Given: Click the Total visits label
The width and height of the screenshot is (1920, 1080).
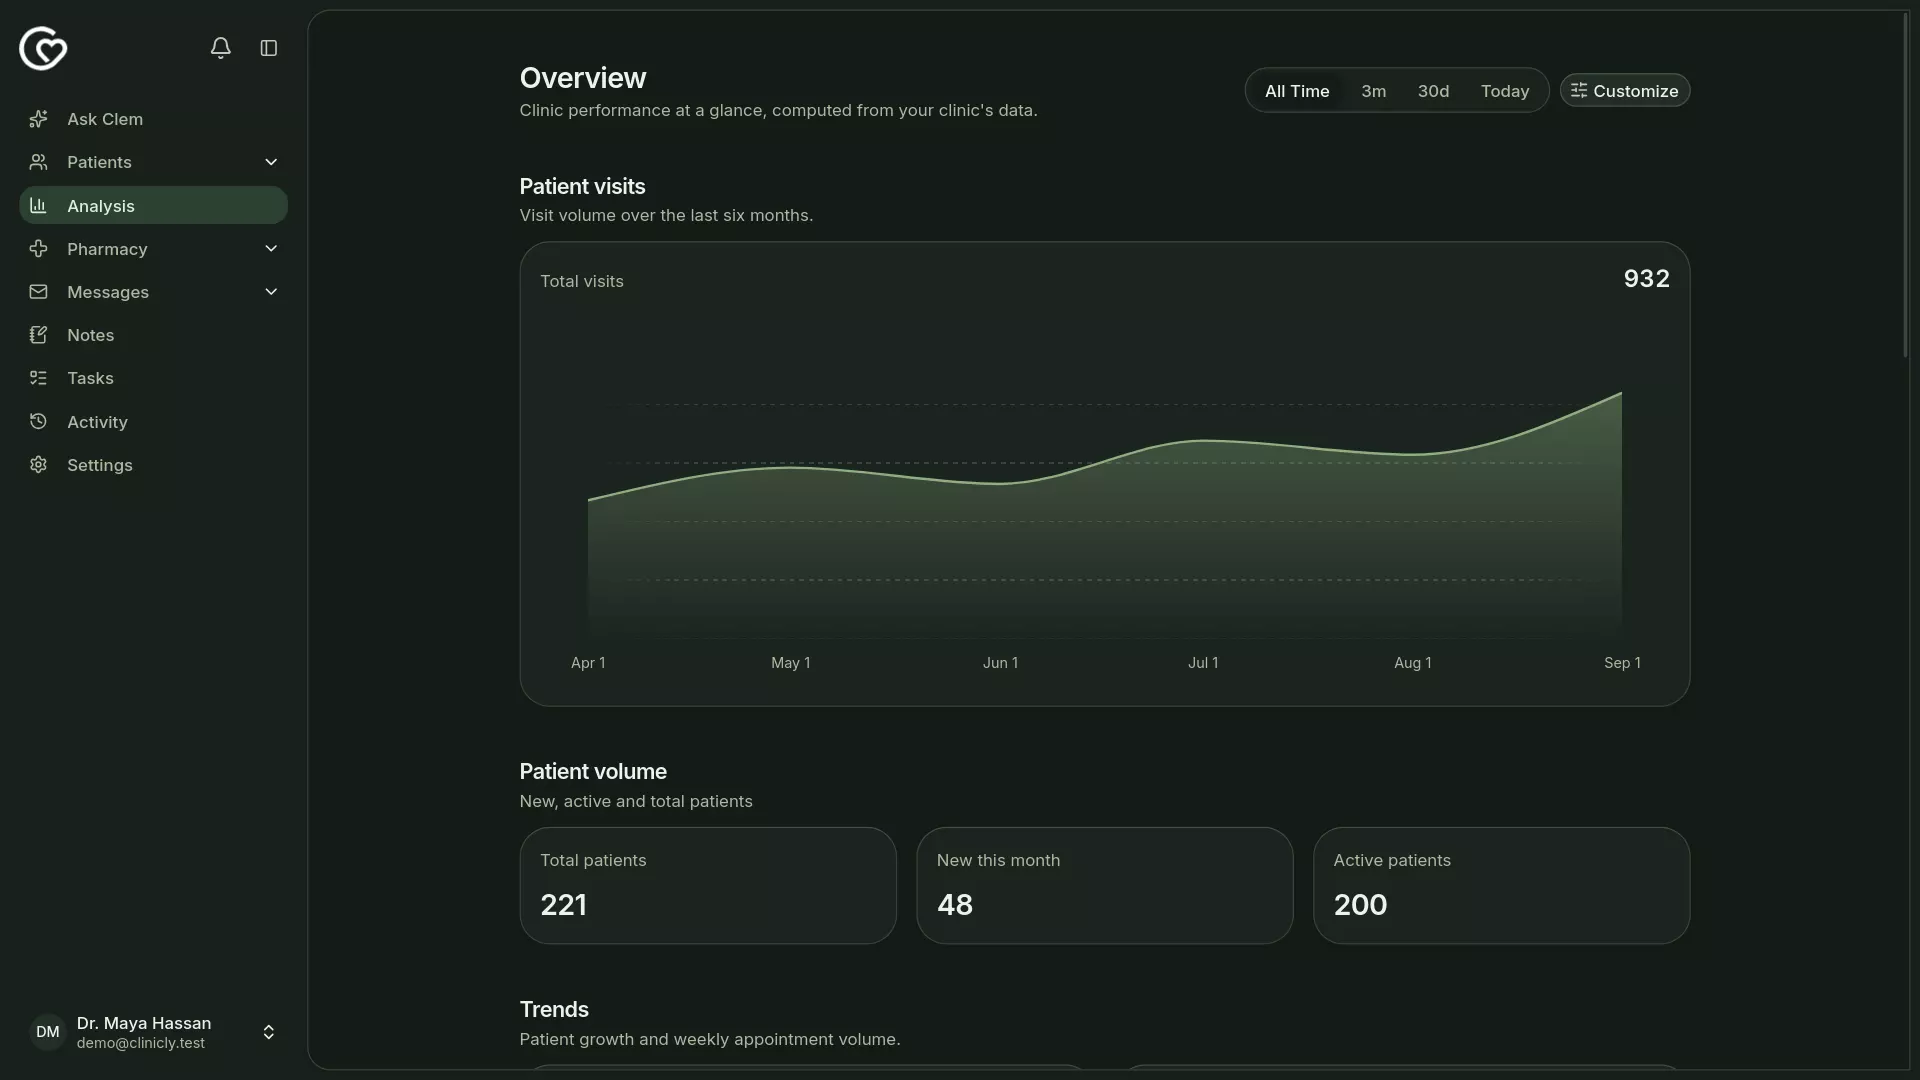Looking at the screenshot, I should (x=582, y=282).
